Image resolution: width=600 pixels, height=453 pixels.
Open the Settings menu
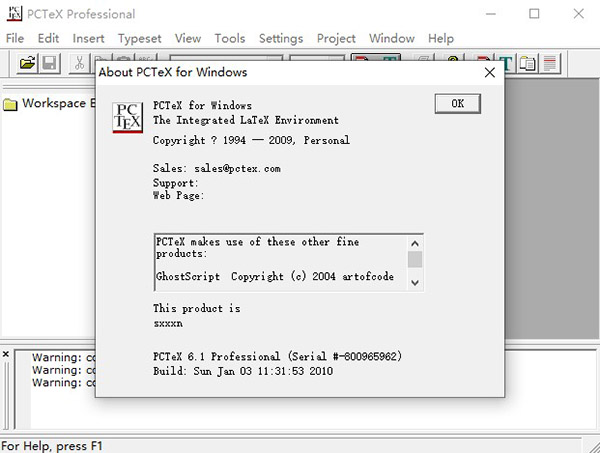coord(281,38)
